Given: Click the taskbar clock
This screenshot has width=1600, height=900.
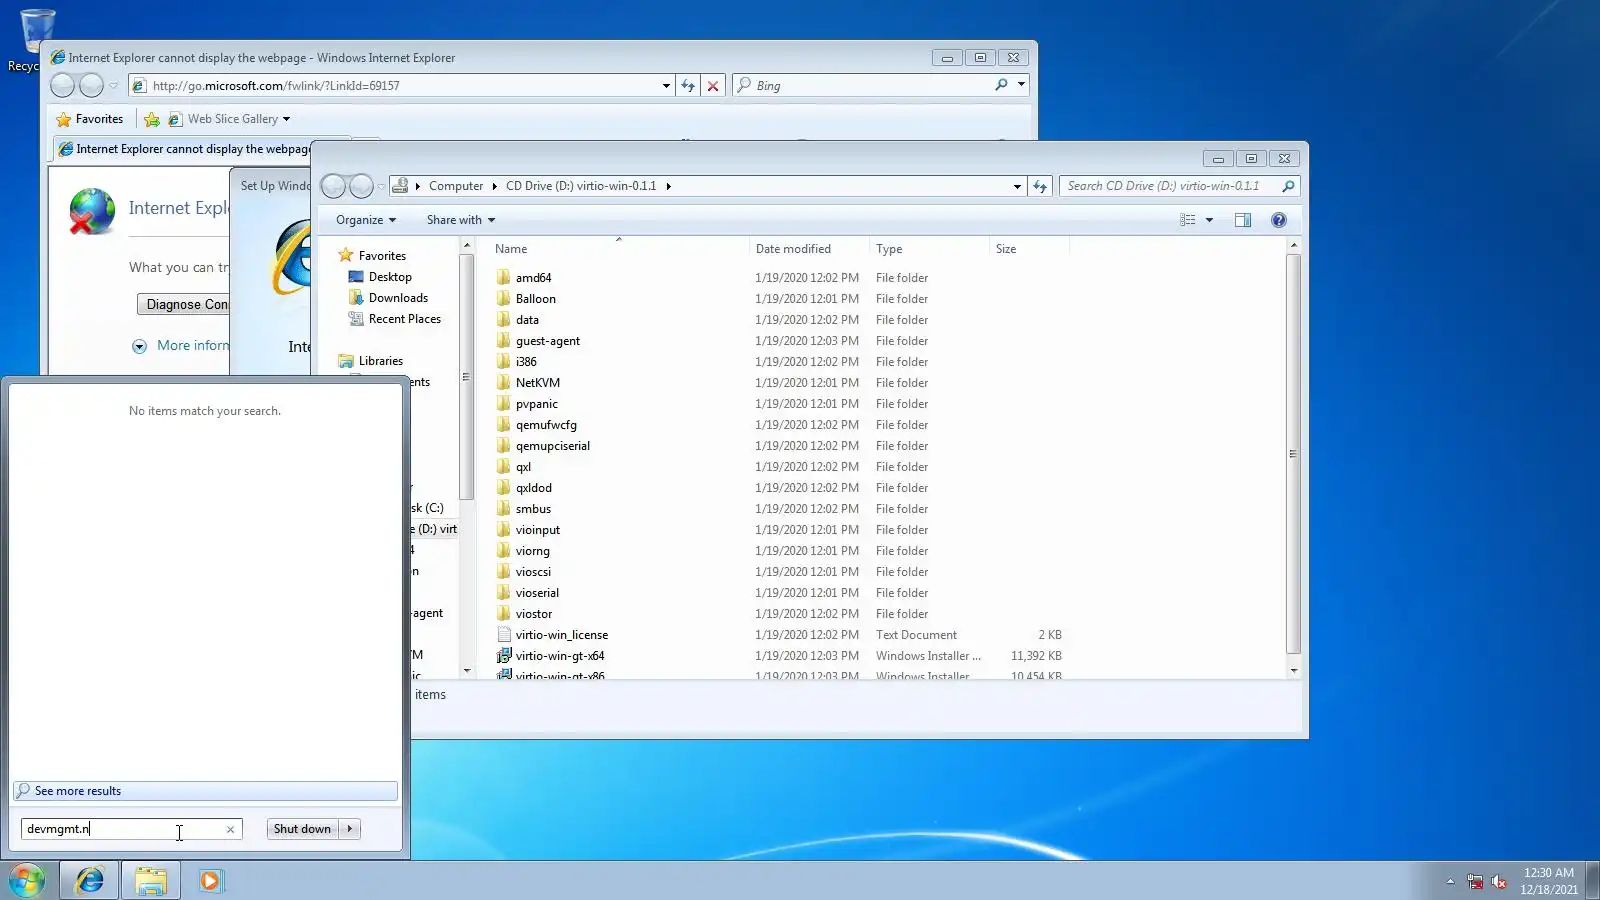Looking at the screenshot, I should tap(1549, 881).
